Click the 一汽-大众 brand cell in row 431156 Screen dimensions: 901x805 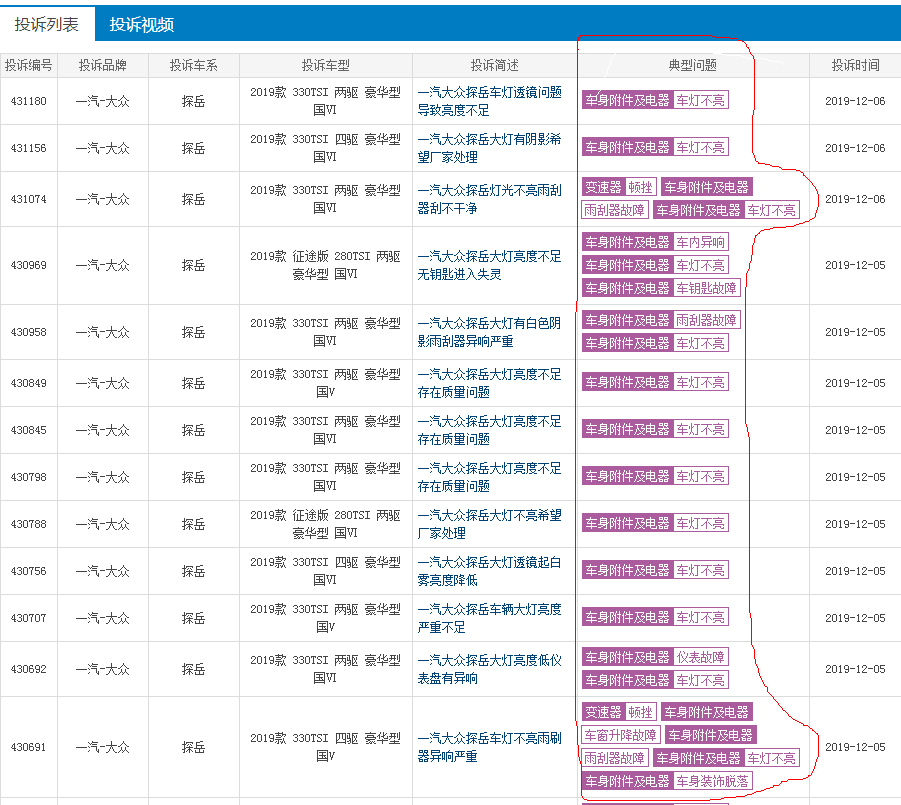click(103, 148)
